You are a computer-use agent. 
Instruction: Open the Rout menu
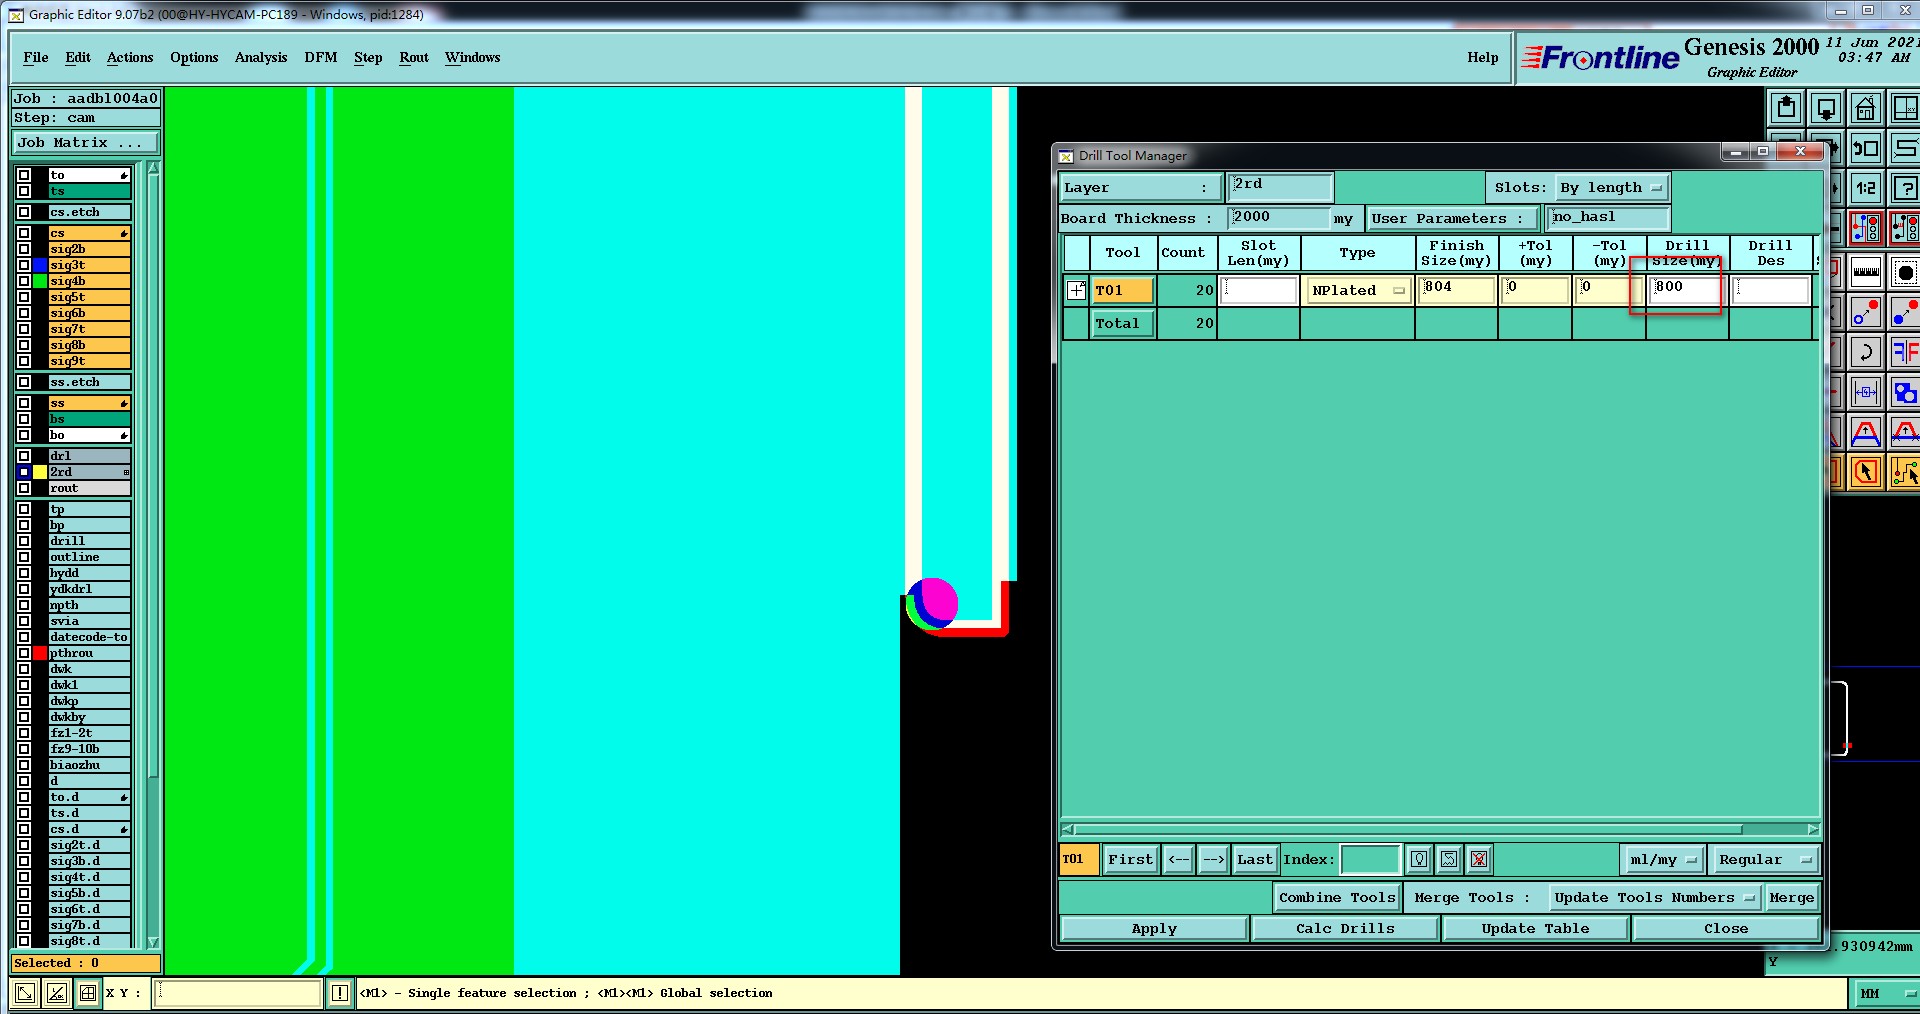click(414, 57)
